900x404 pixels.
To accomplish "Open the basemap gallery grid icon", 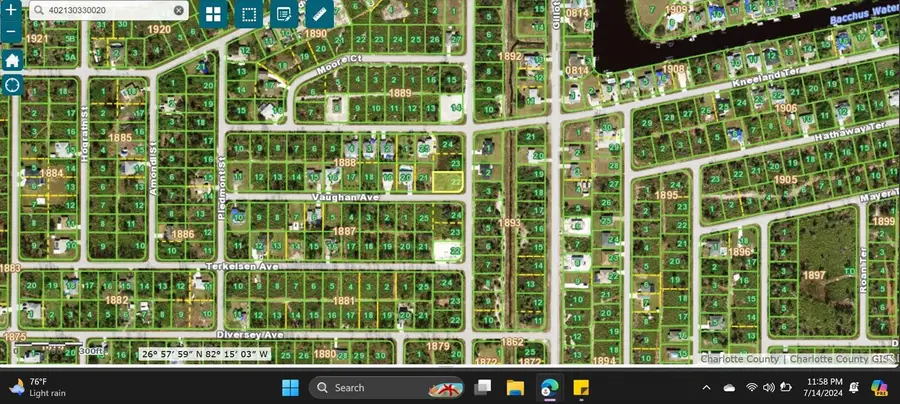I will pos(214,14).
